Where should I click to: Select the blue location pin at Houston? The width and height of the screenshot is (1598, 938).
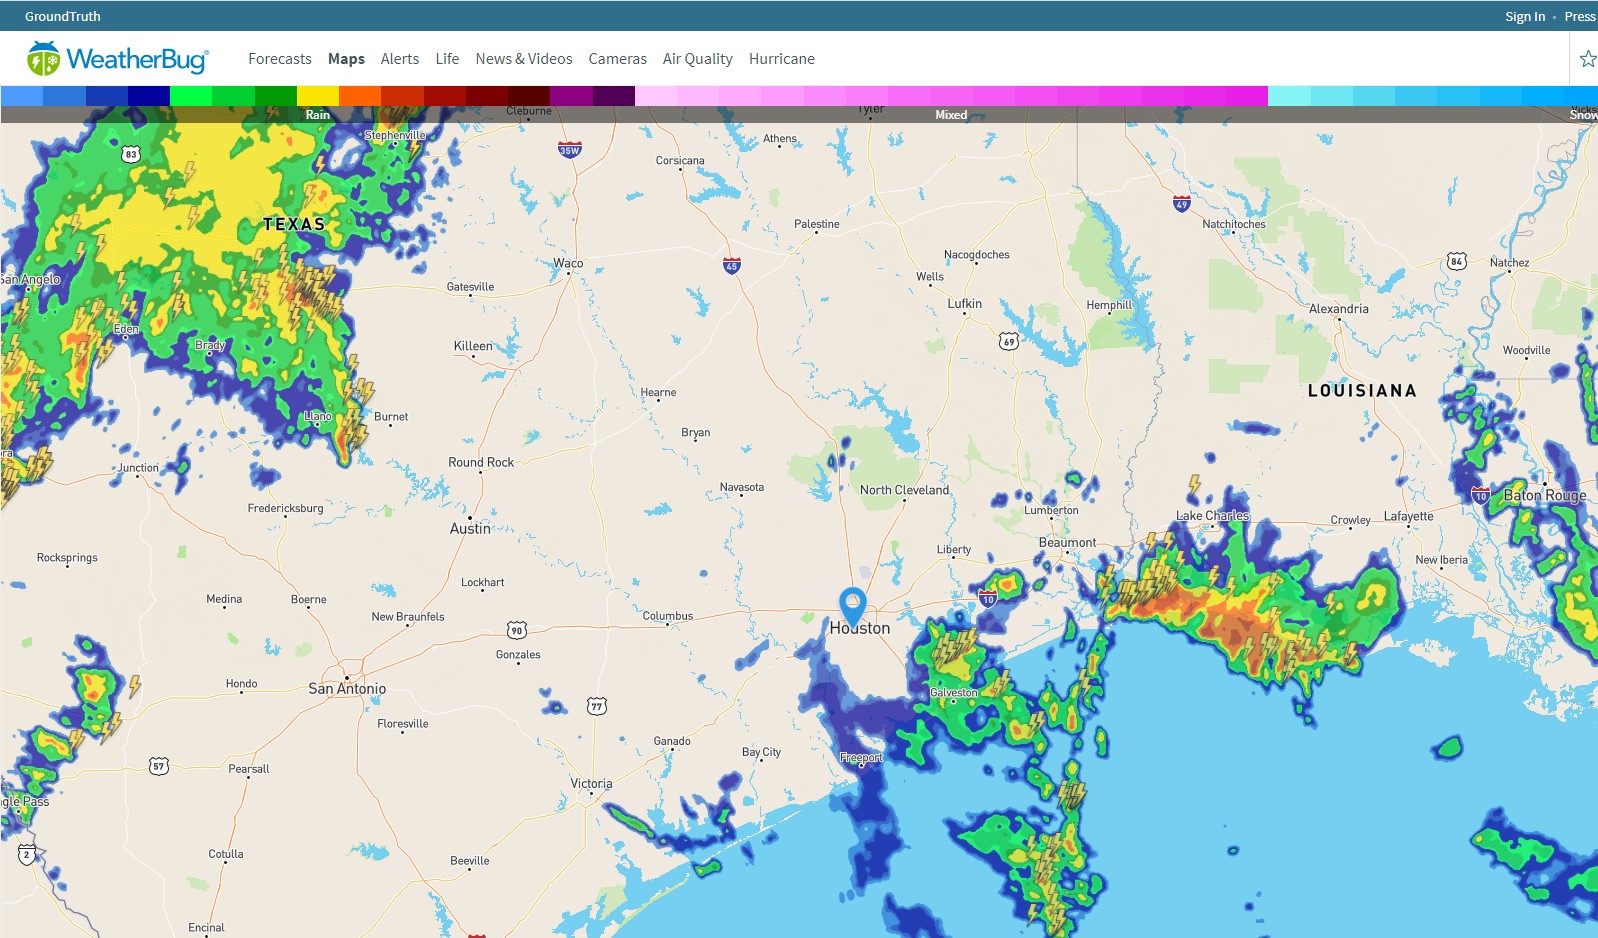coord(852,606)
